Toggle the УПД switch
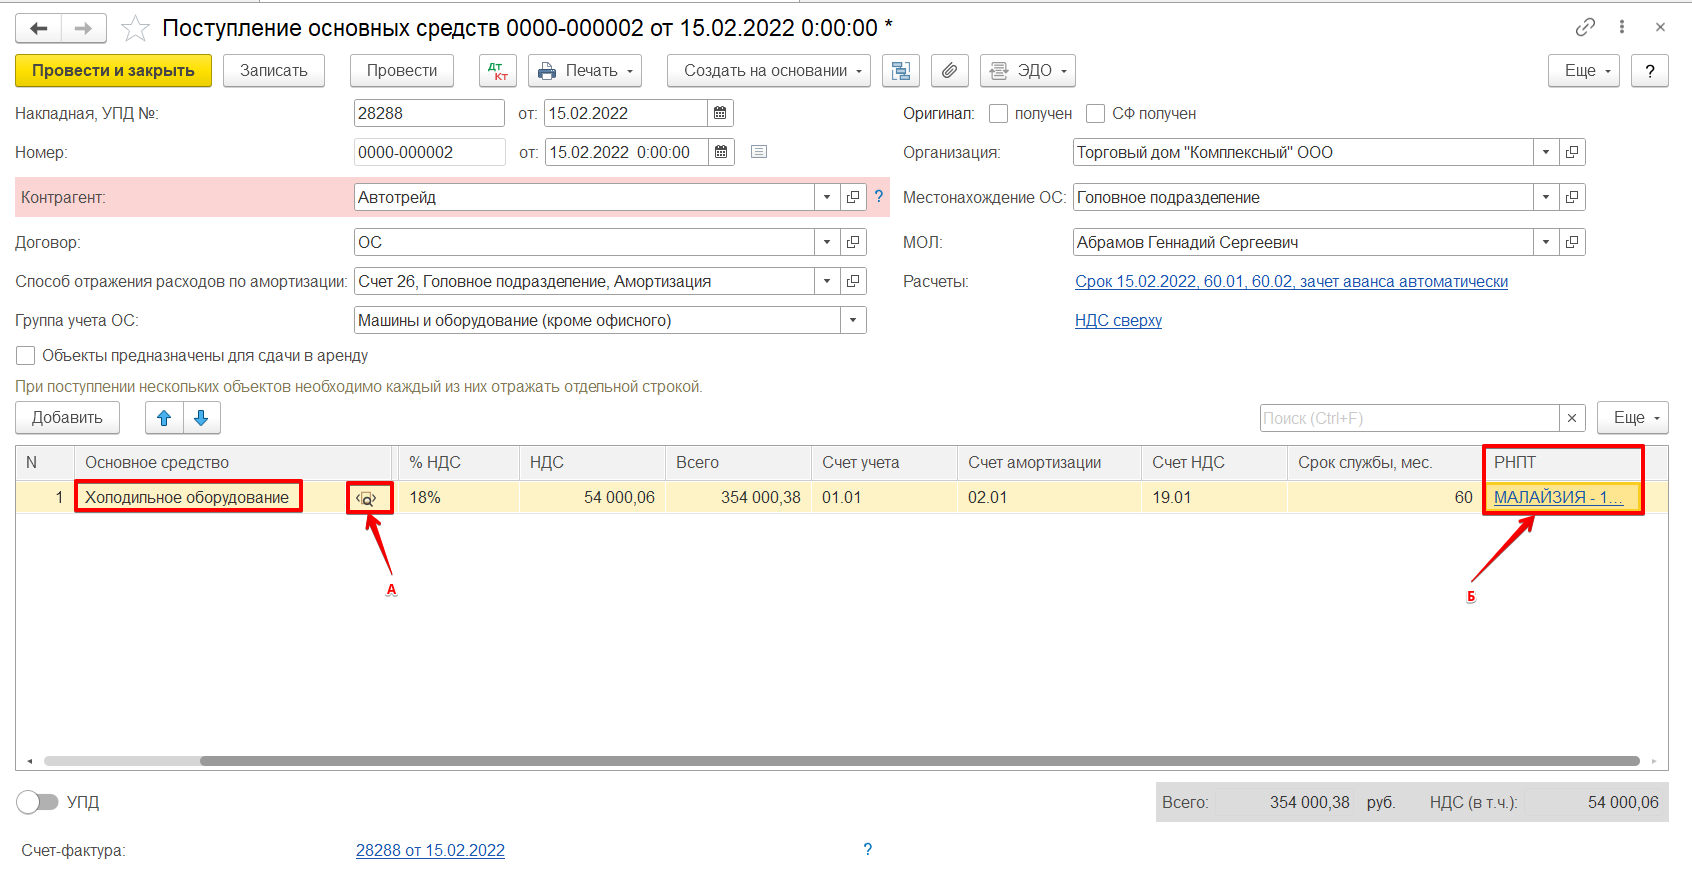 click(x=37, y=802)
